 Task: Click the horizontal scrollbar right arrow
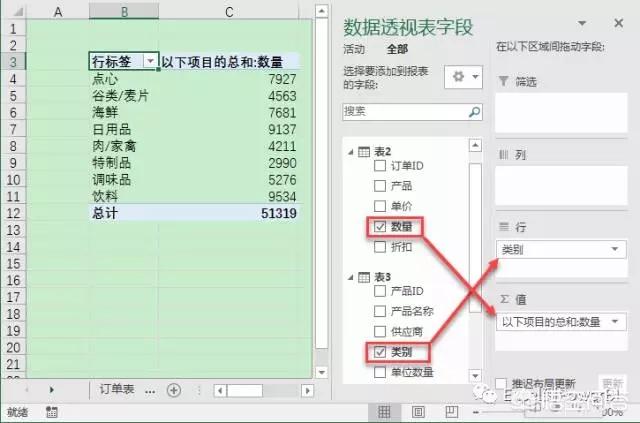click(307, 391)
